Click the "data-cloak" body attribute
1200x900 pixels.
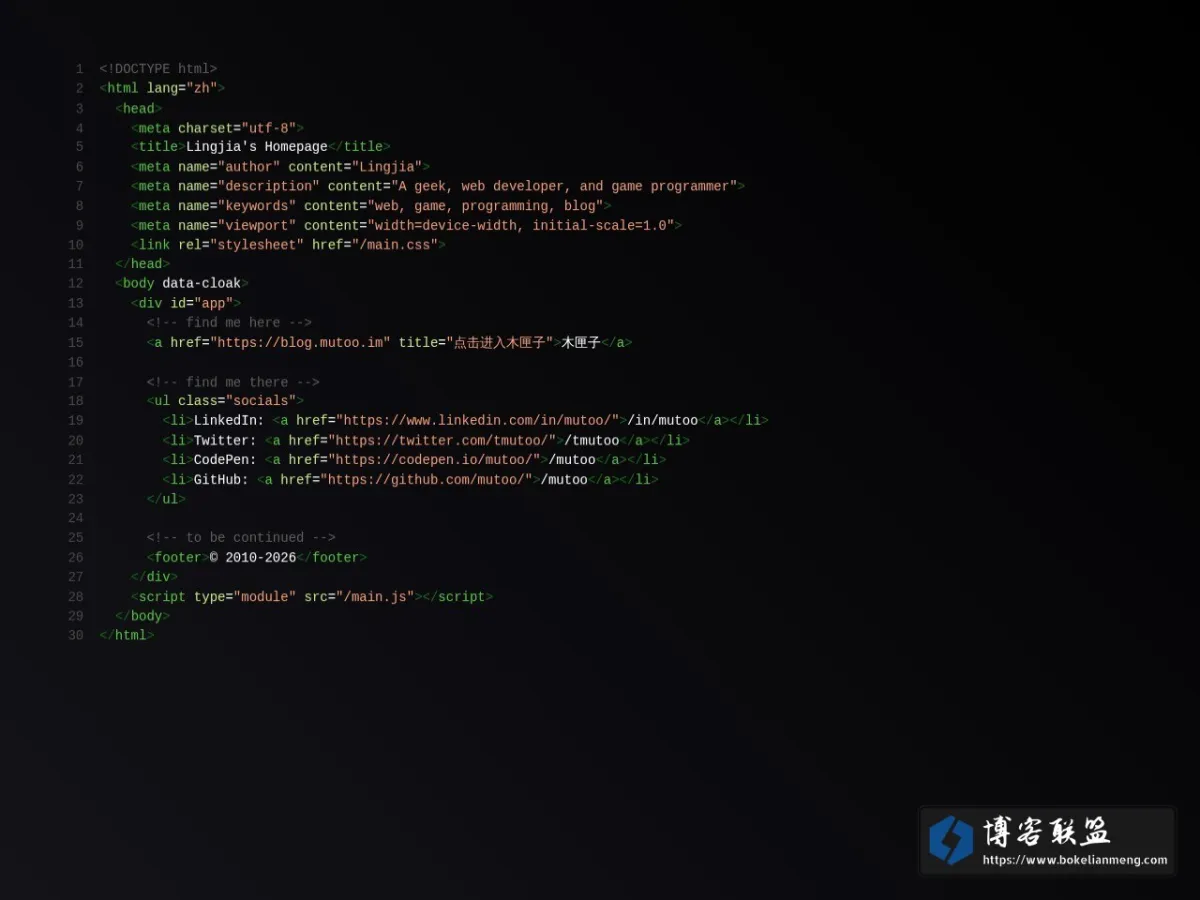(202, 284)
